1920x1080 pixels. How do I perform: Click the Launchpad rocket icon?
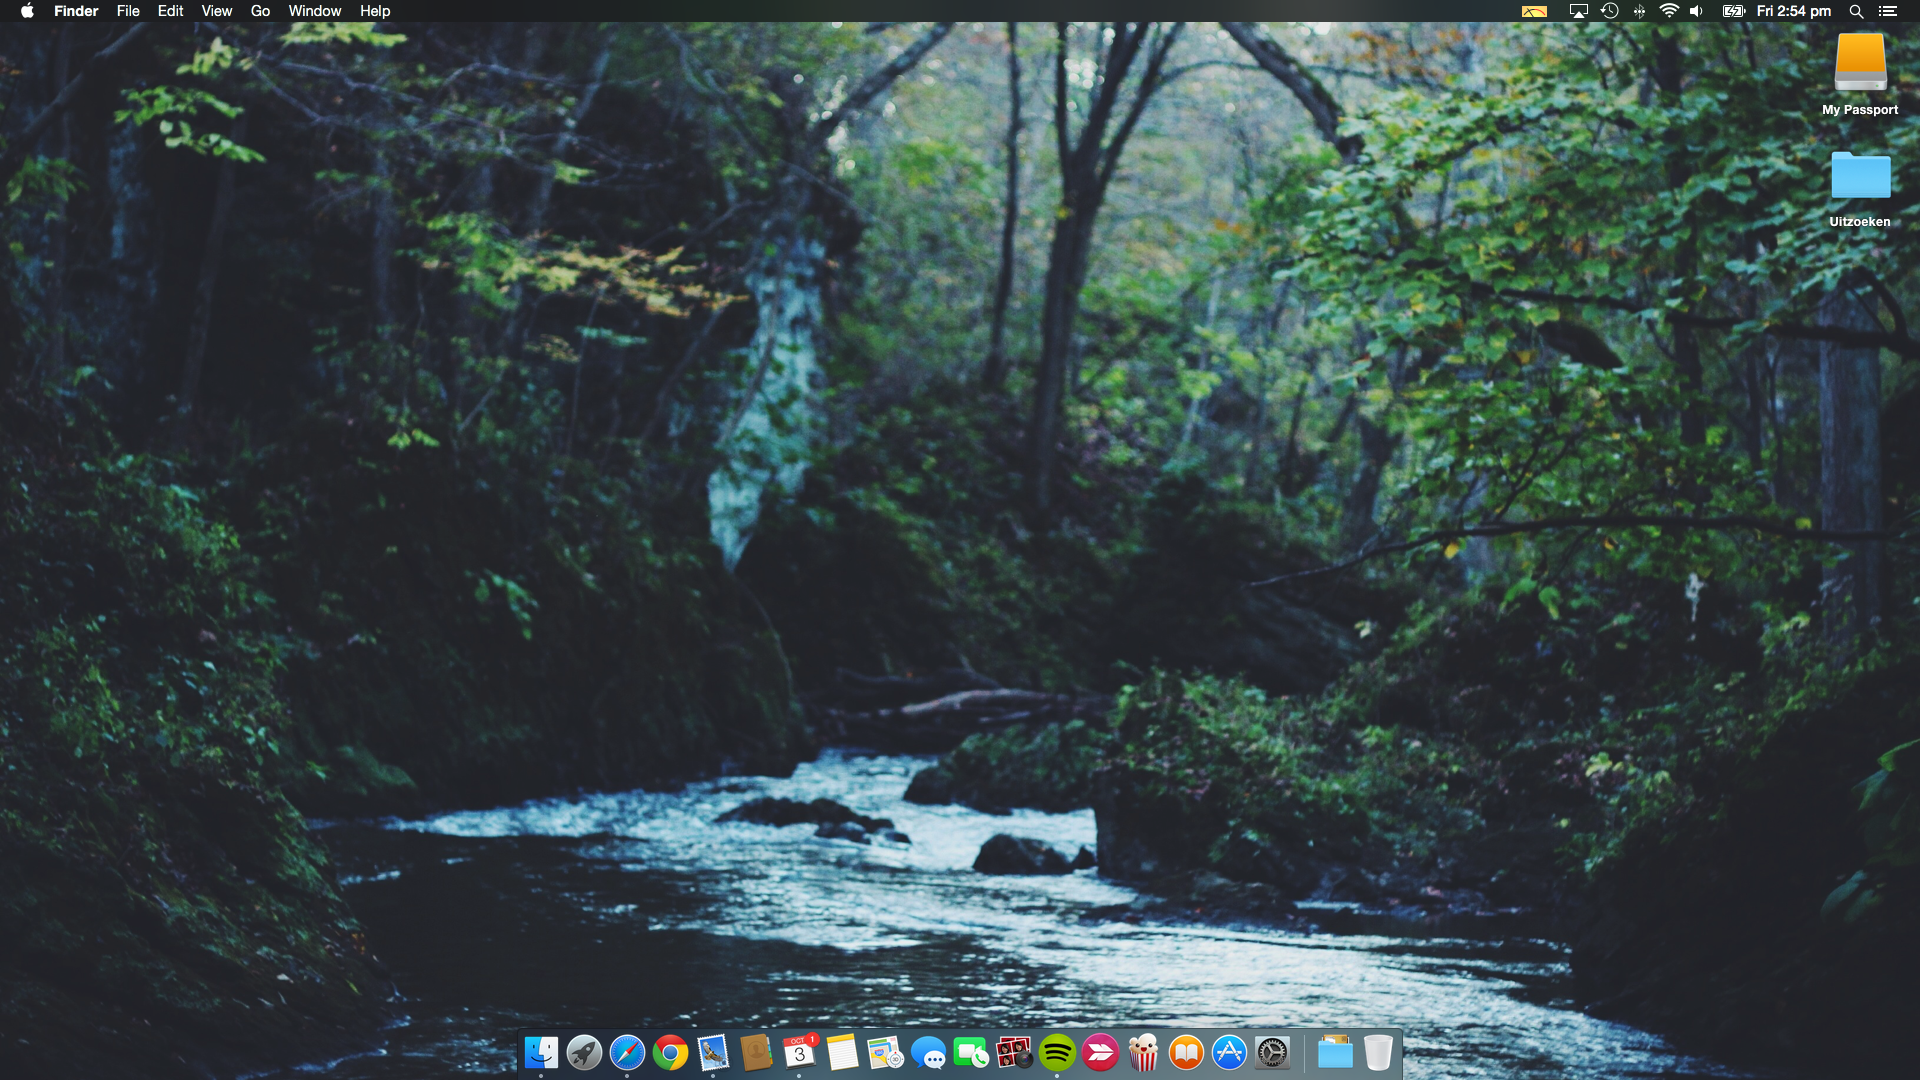(584, 1053)
